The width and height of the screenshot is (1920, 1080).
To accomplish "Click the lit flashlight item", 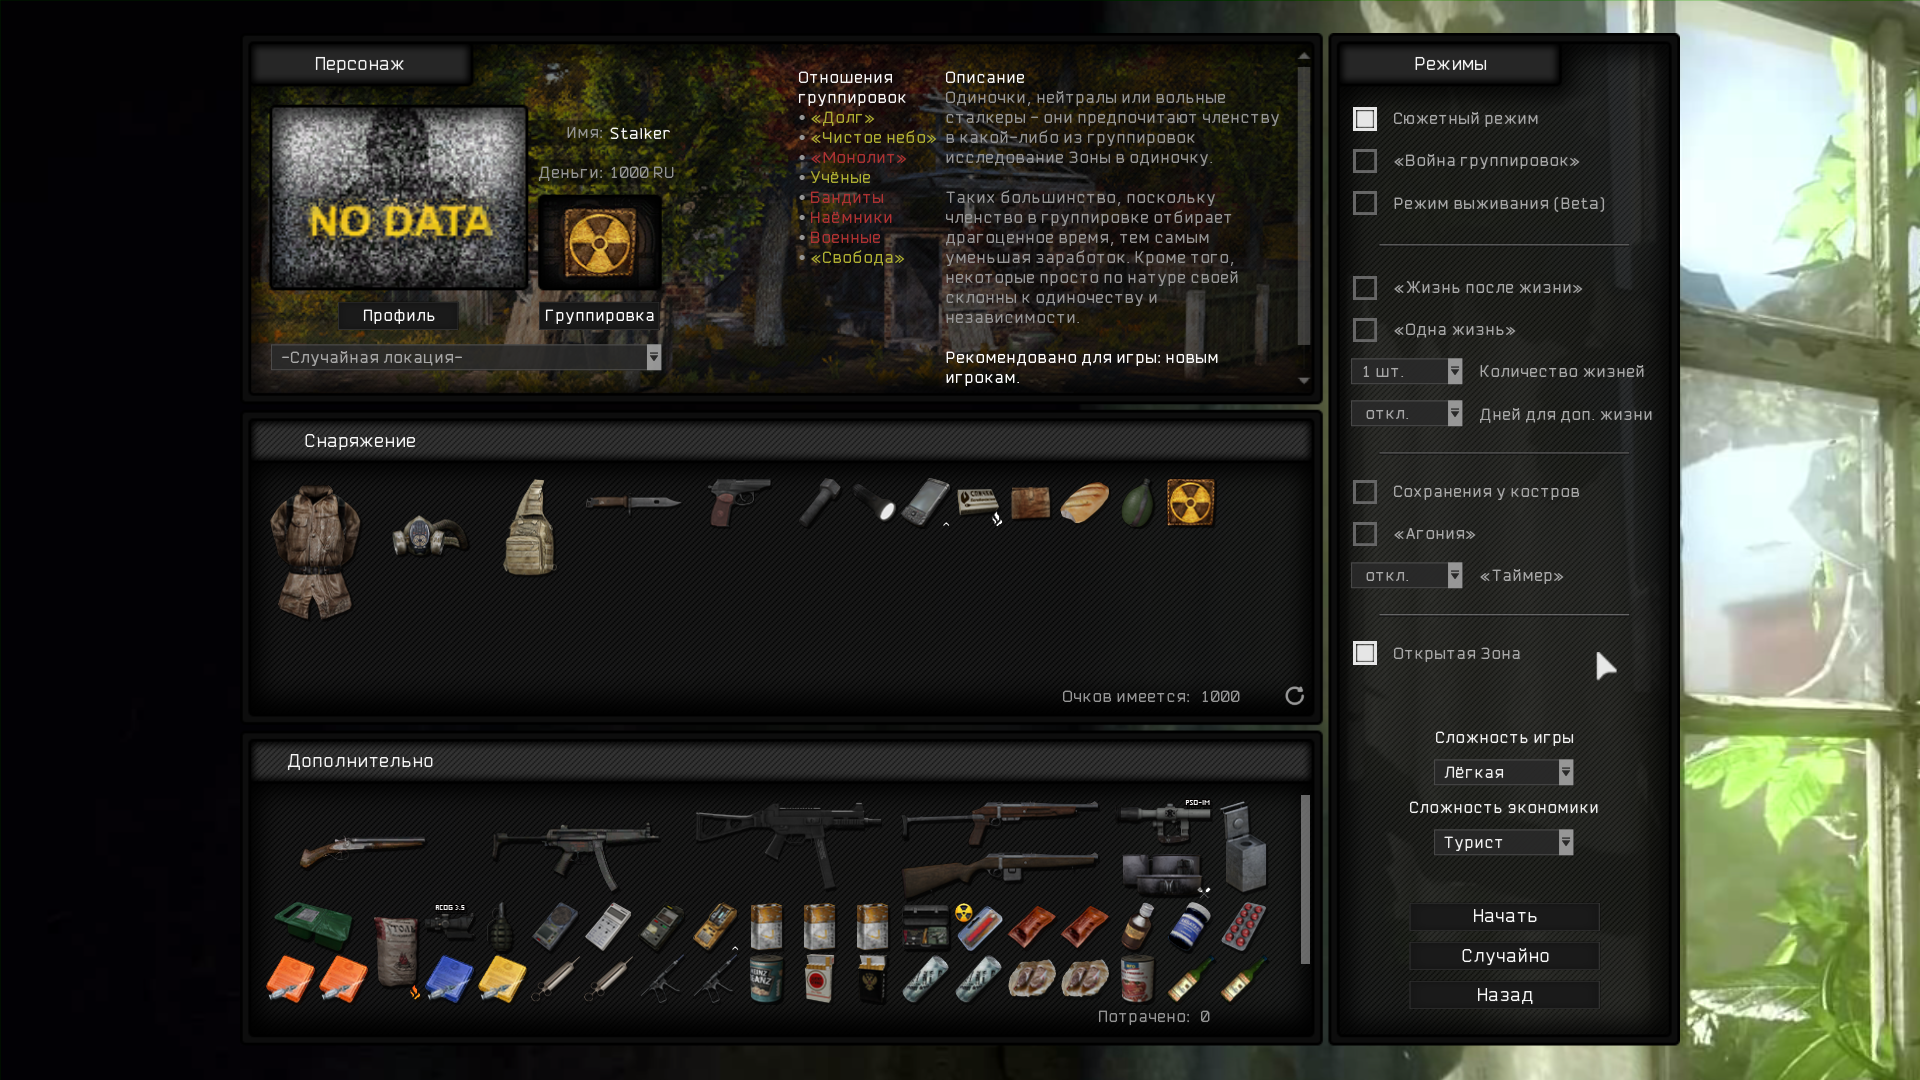I will click(x=875, y=502).
